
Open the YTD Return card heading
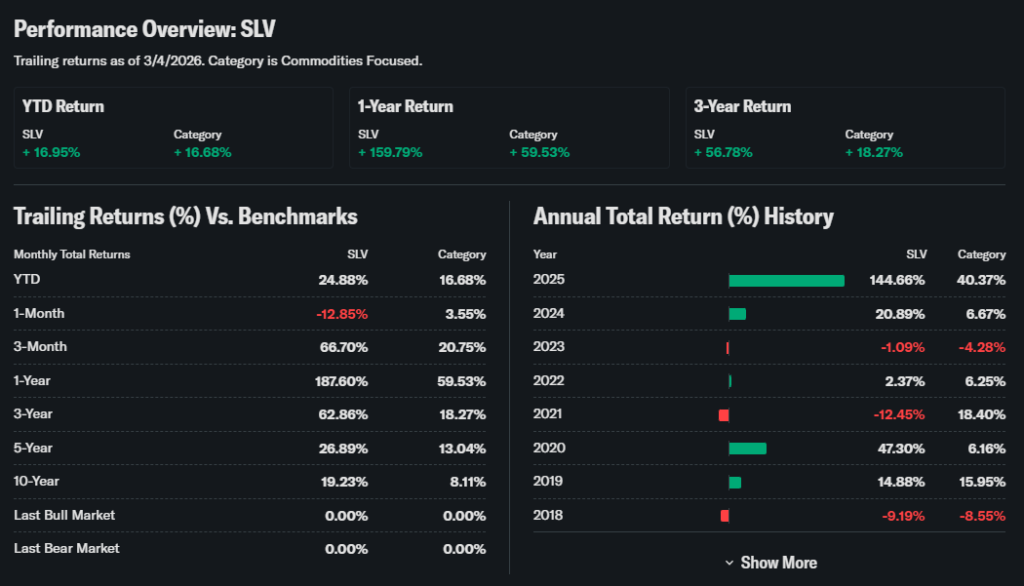click(x=63, y=106)
